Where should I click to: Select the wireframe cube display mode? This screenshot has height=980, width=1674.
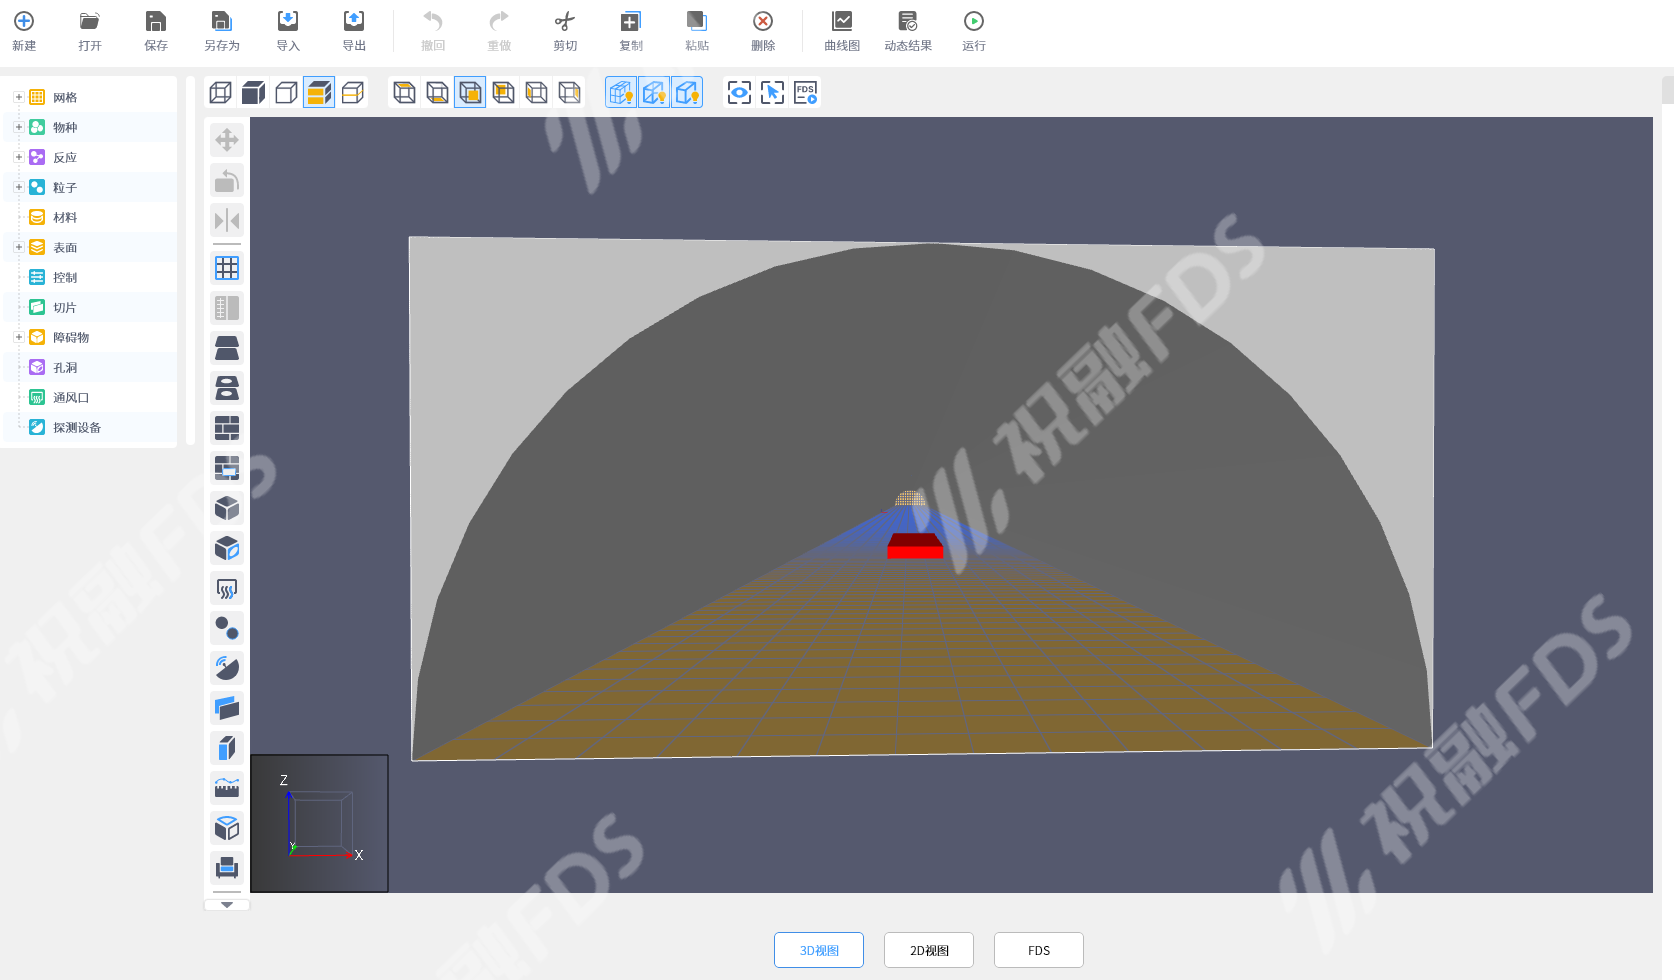tap(221, 93)
